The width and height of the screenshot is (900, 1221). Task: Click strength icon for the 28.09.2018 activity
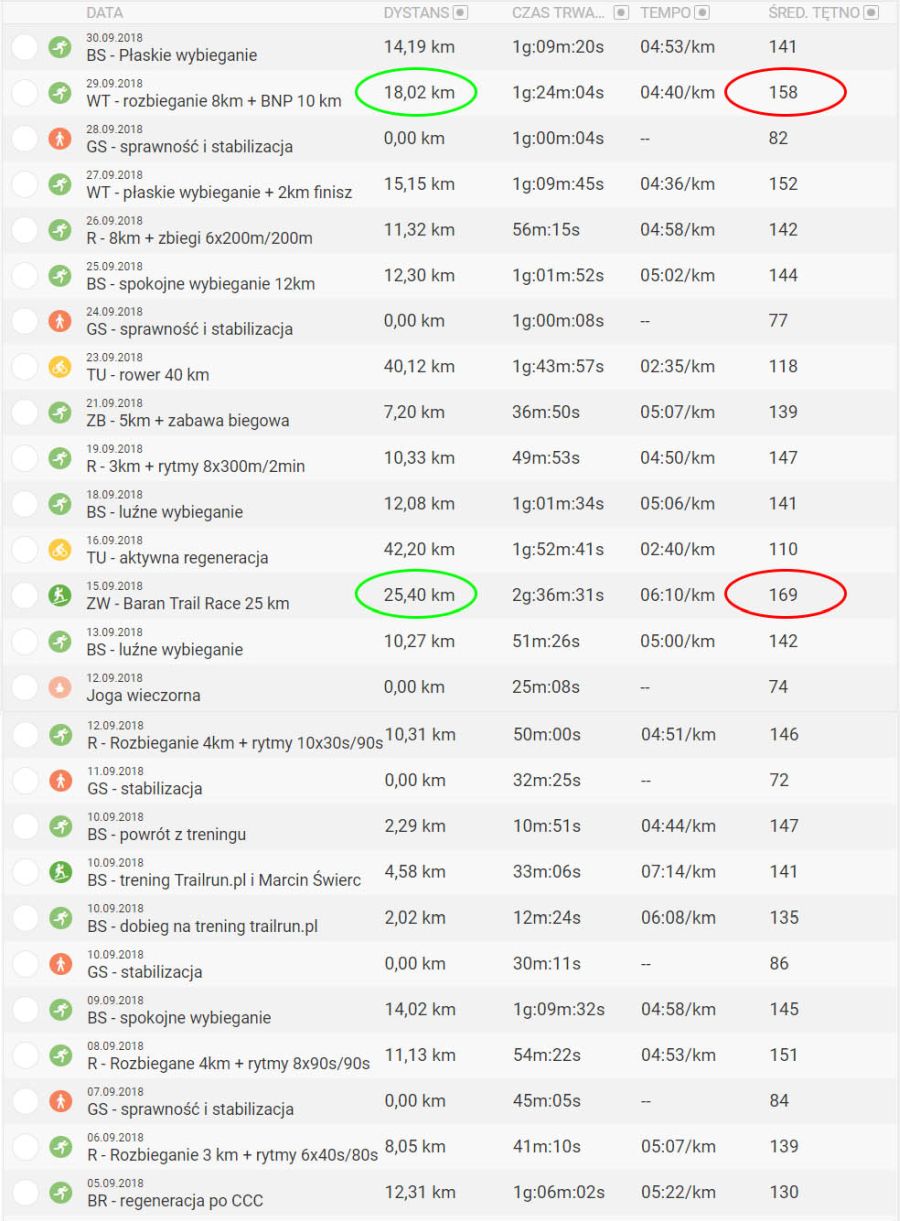pyautogui.click(x=60, y=139)
